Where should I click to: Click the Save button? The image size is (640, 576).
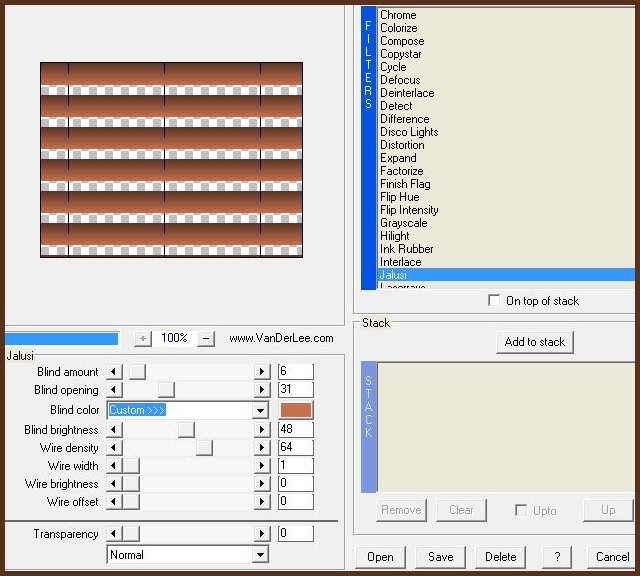tap(440, 557)
